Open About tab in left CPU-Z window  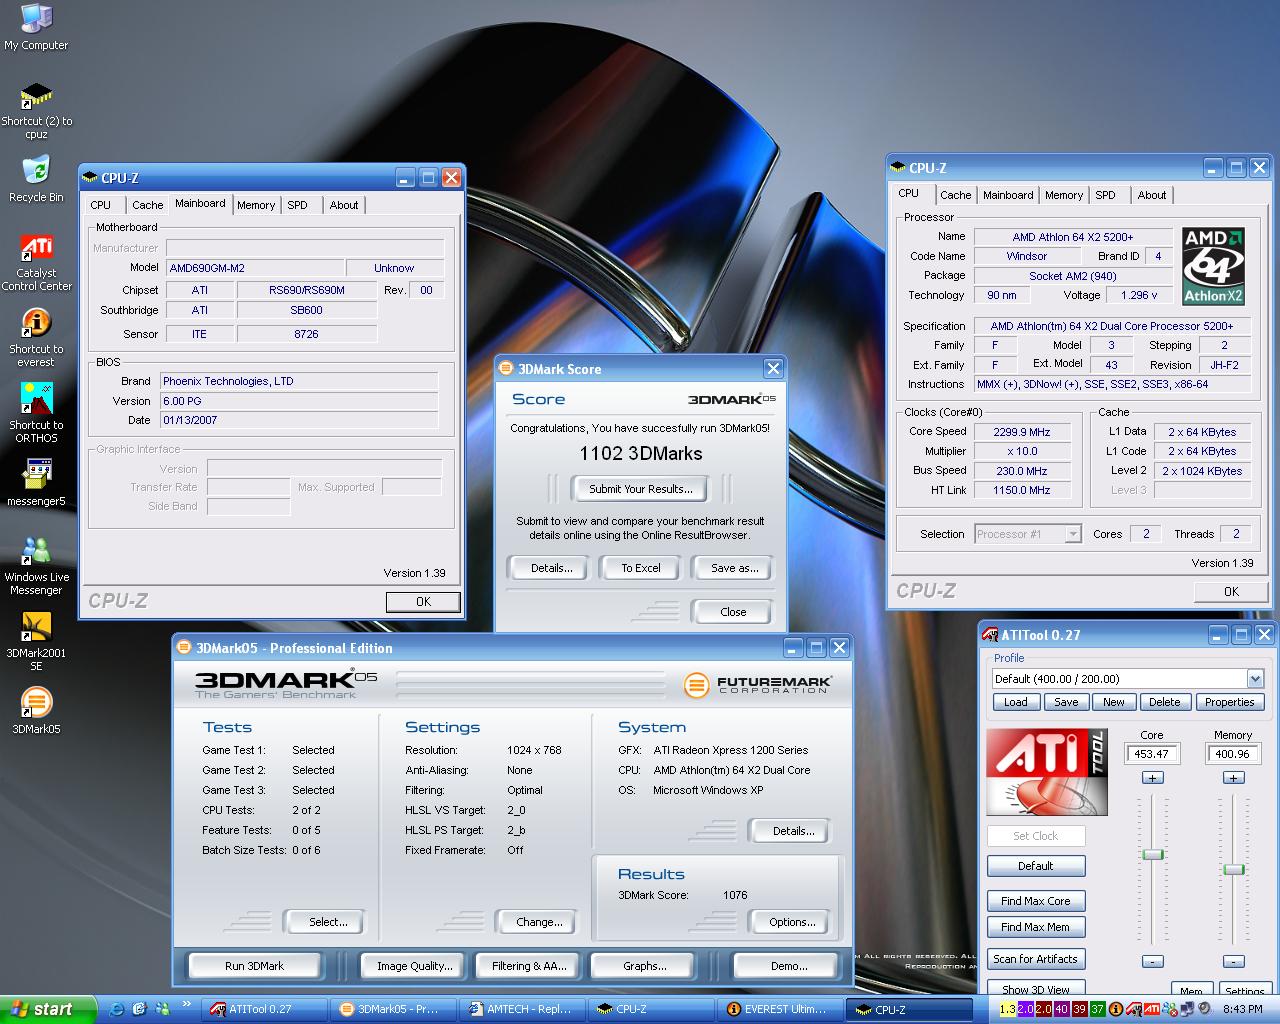(344, 205)
